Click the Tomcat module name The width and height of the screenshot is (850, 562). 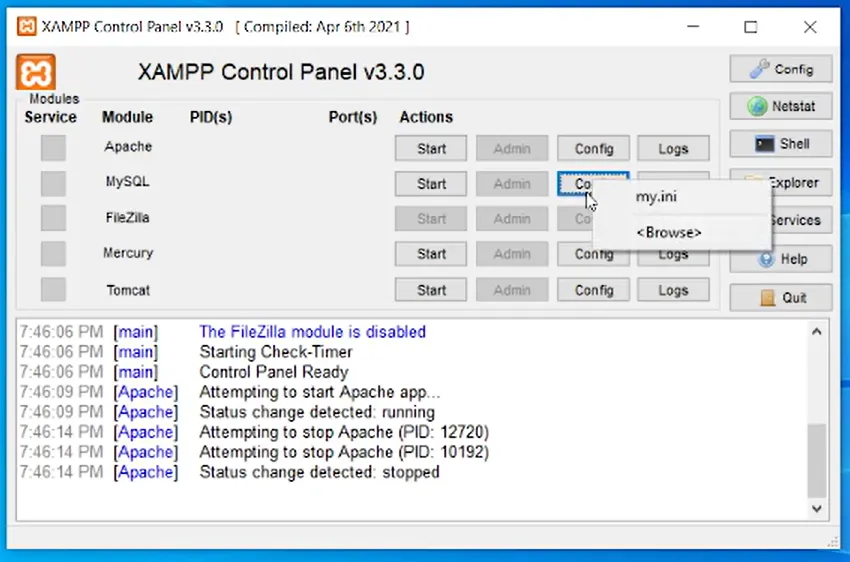point(128,290)
